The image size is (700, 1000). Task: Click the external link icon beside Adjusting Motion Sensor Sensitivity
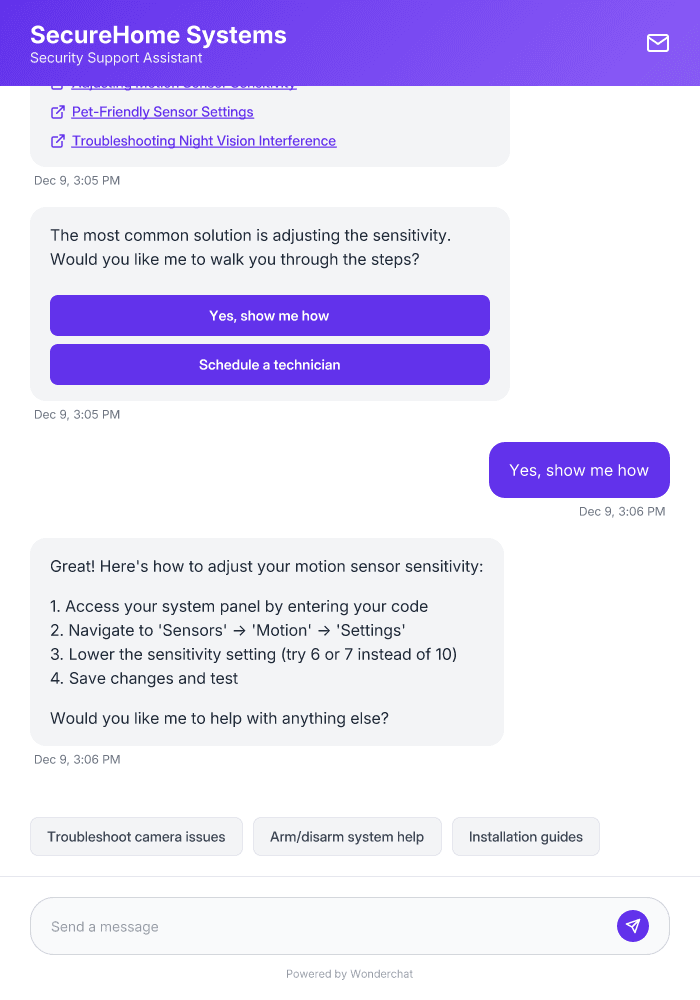click(x=56, y=83)
